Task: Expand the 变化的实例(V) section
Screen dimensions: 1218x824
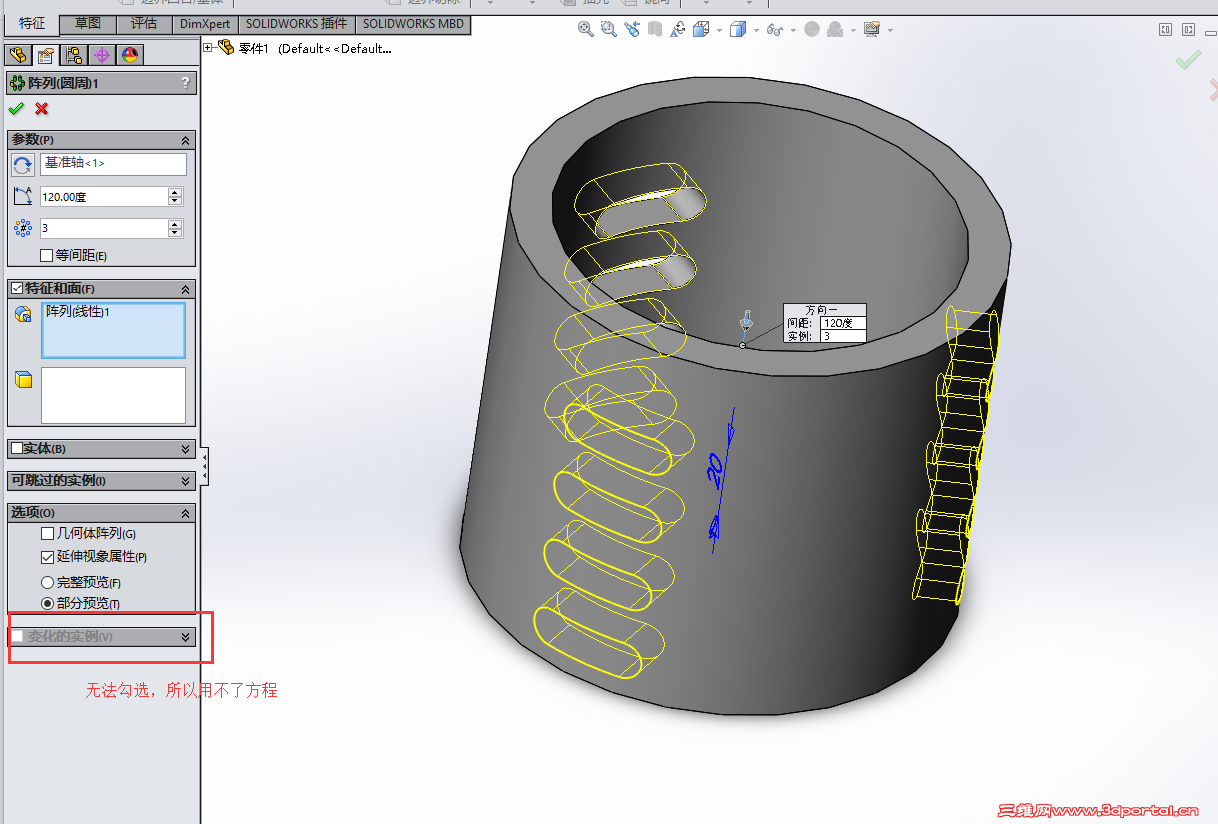Action: point(185,637)
